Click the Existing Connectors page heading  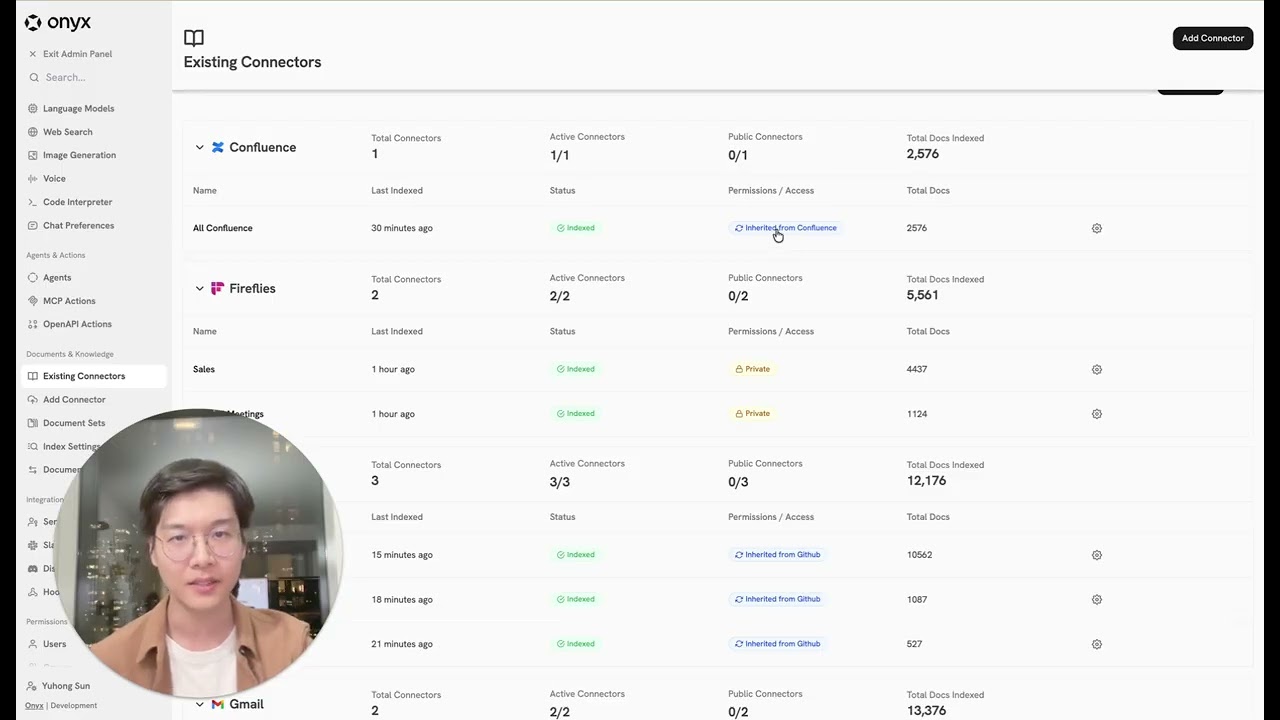[x=252, y=62]
